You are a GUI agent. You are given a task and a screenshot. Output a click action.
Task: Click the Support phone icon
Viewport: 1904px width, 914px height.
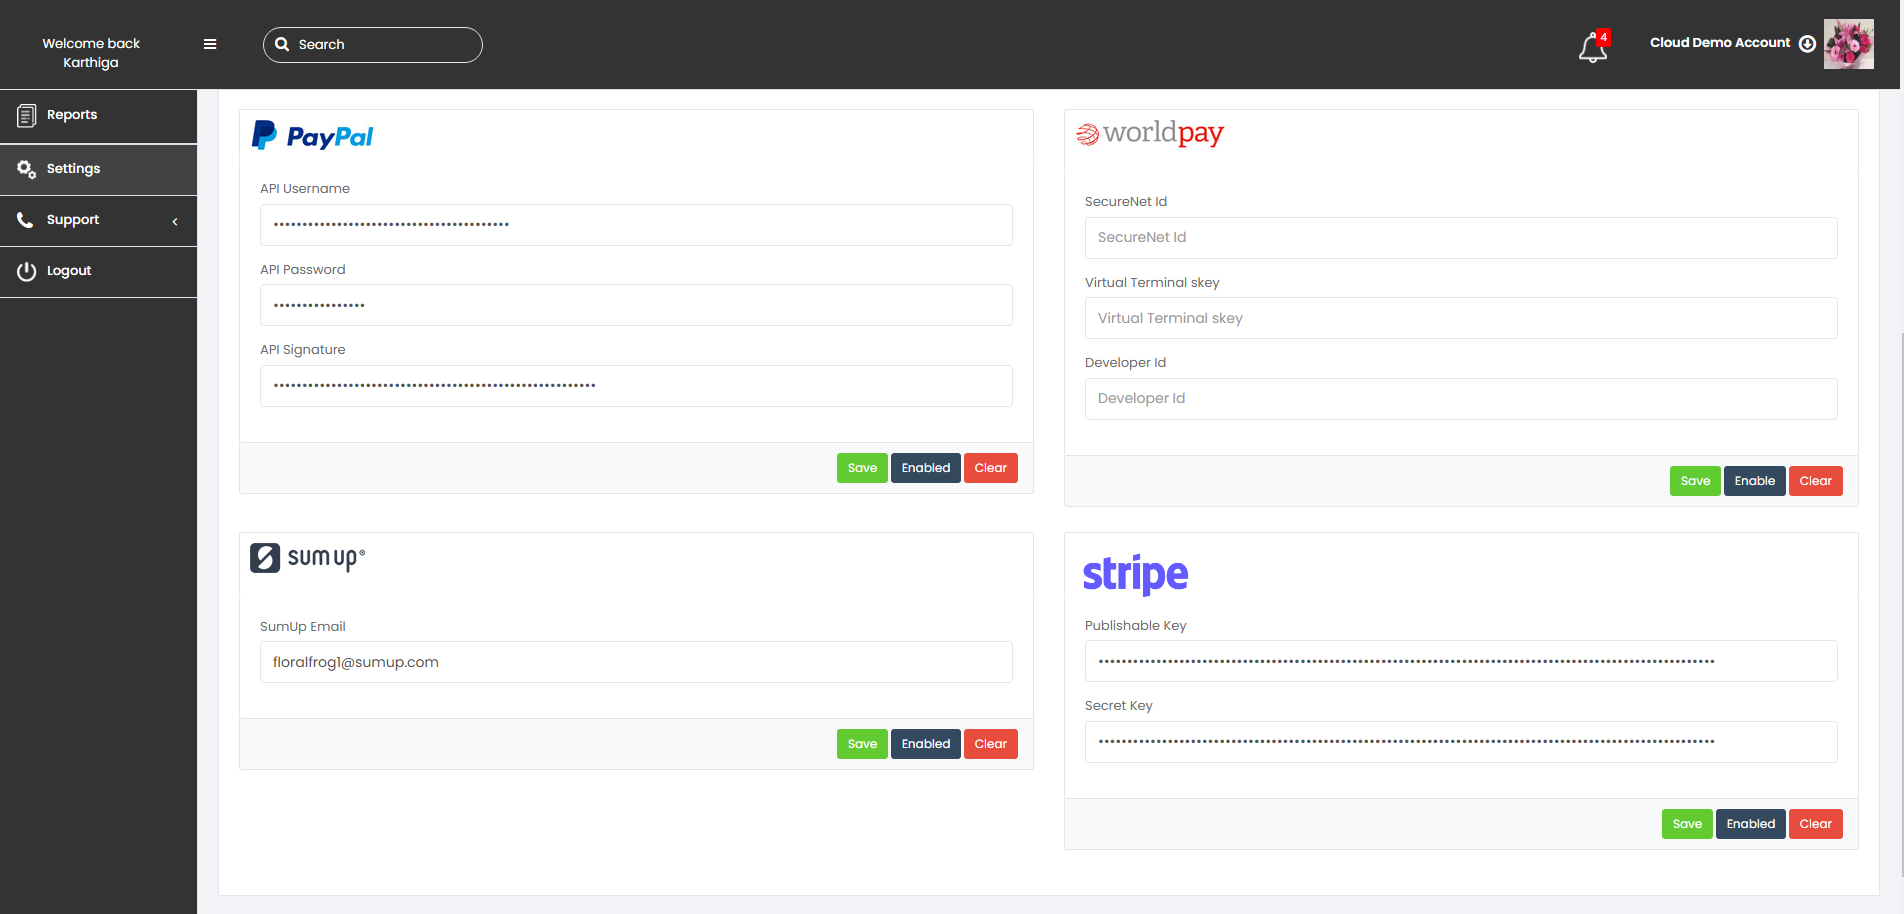26,220
